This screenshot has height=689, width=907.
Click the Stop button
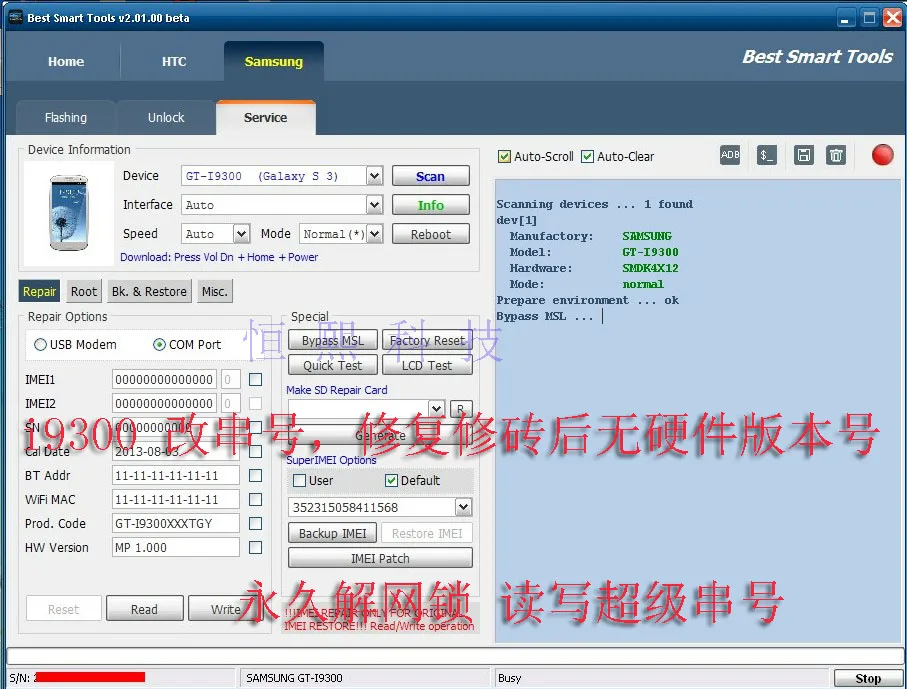pos(868,679)
